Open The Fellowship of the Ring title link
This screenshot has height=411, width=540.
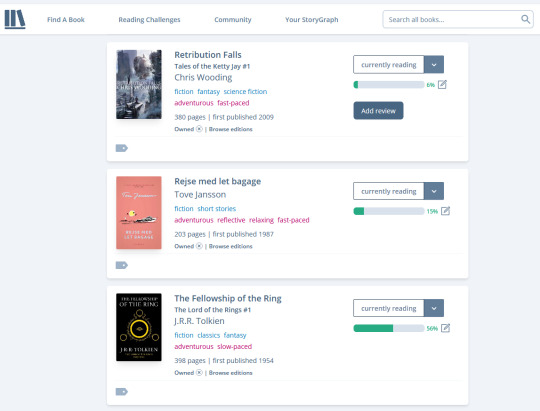click(228, 298)
